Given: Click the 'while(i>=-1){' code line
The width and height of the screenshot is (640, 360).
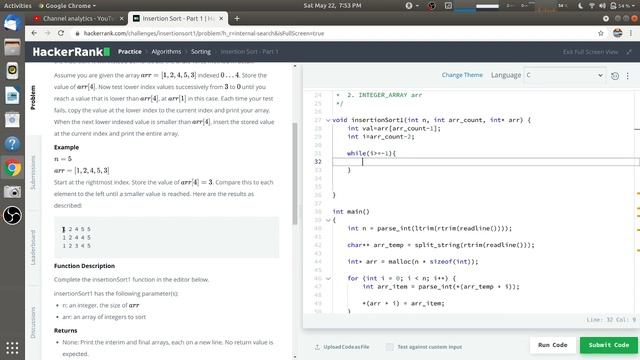Looking at the screenshot, I should [x=371, y=153].
